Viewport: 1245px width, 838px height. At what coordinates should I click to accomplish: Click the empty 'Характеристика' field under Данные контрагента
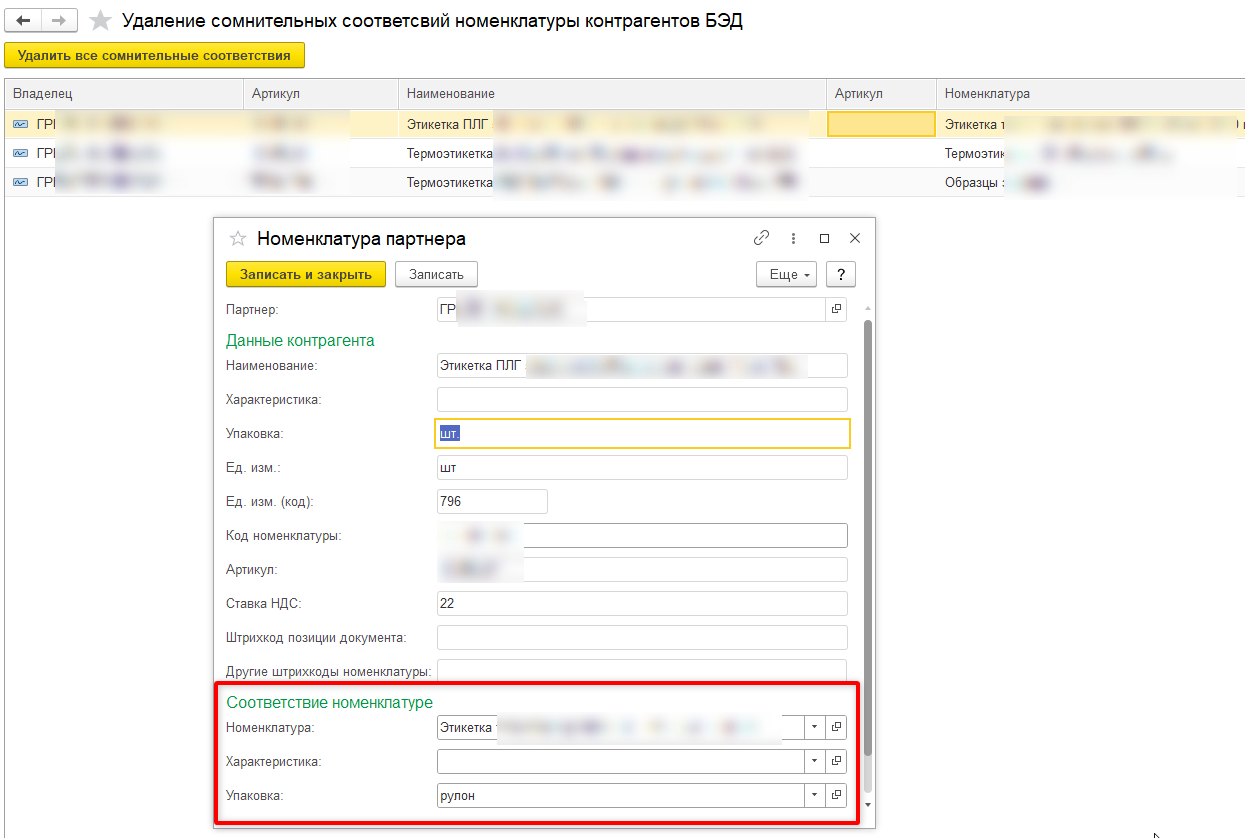642,399
